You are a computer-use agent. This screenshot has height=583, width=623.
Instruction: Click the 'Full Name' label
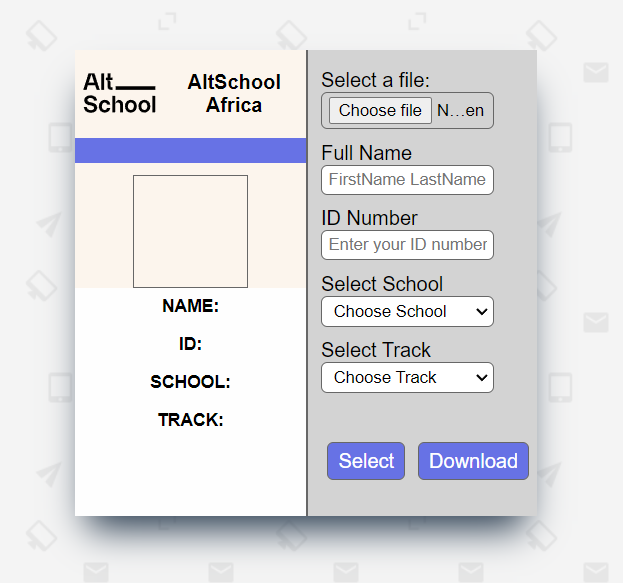366,153
